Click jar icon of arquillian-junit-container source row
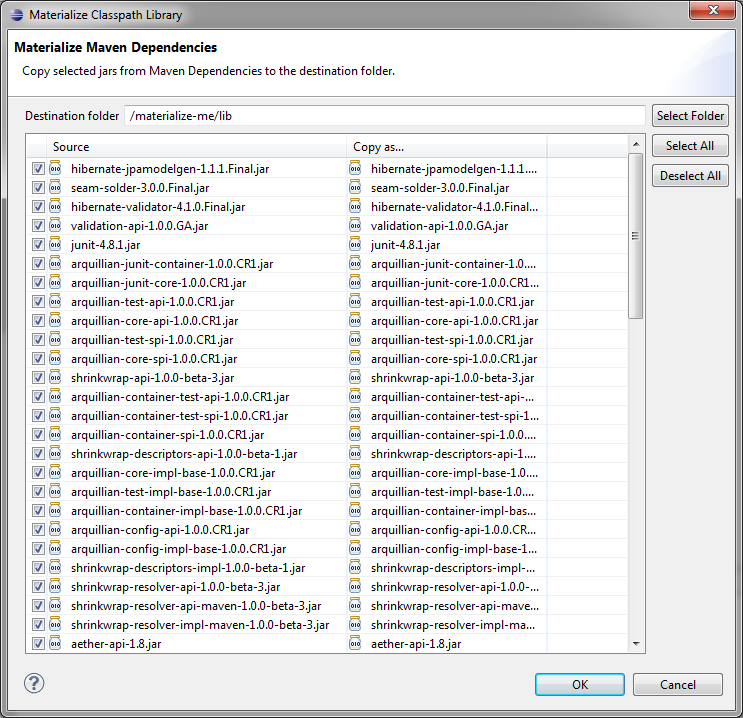Image resolution: width=743 pixels, height=718 pixels. click(55, 263)
